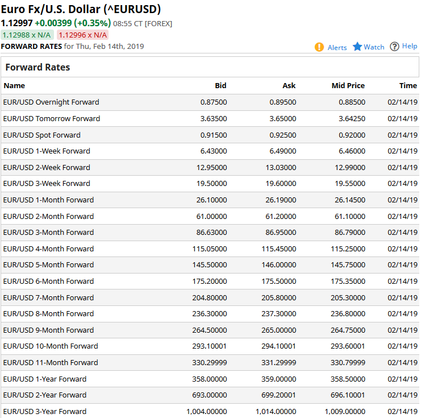The height and width of the screenshot is (418, 421).
Task: Open the Alerts link
Action: pos(337,47)
